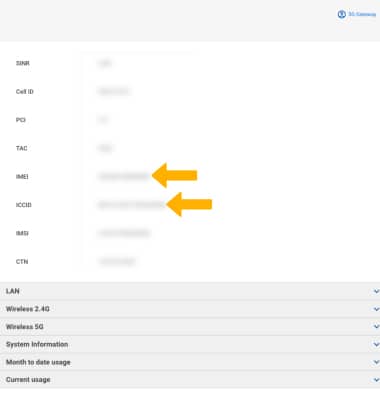Select the SINR label

pos(23,63)
